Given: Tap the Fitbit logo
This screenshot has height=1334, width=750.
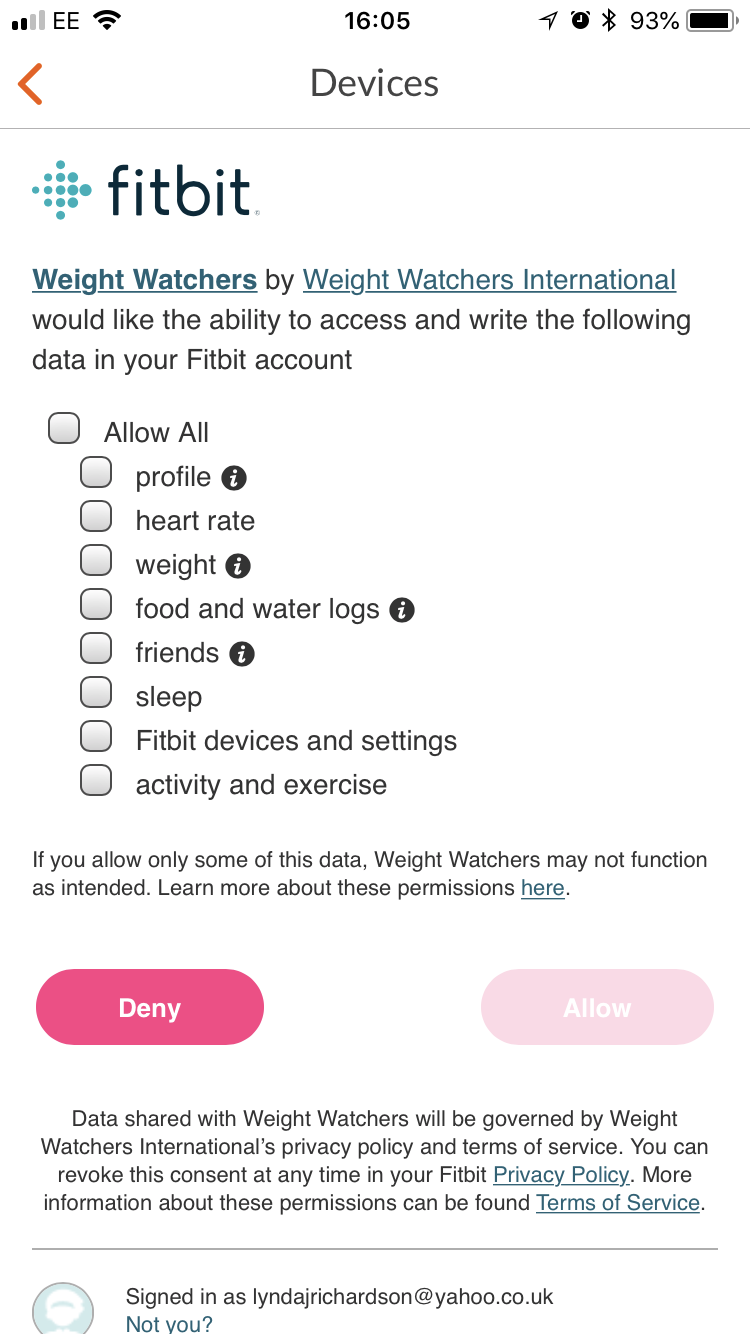Looking at the screenshot, I should tap(146, 189).
